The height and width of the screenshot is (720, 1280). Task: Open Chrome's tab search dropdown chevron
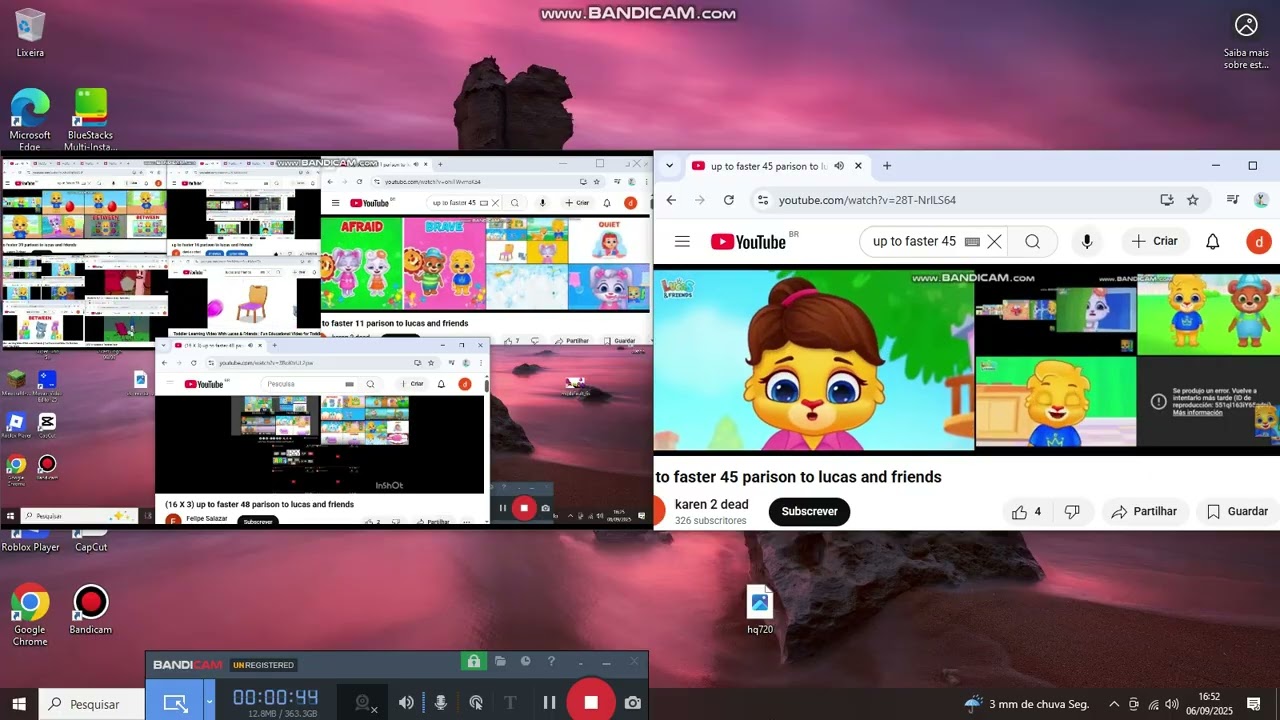point(669,166)
